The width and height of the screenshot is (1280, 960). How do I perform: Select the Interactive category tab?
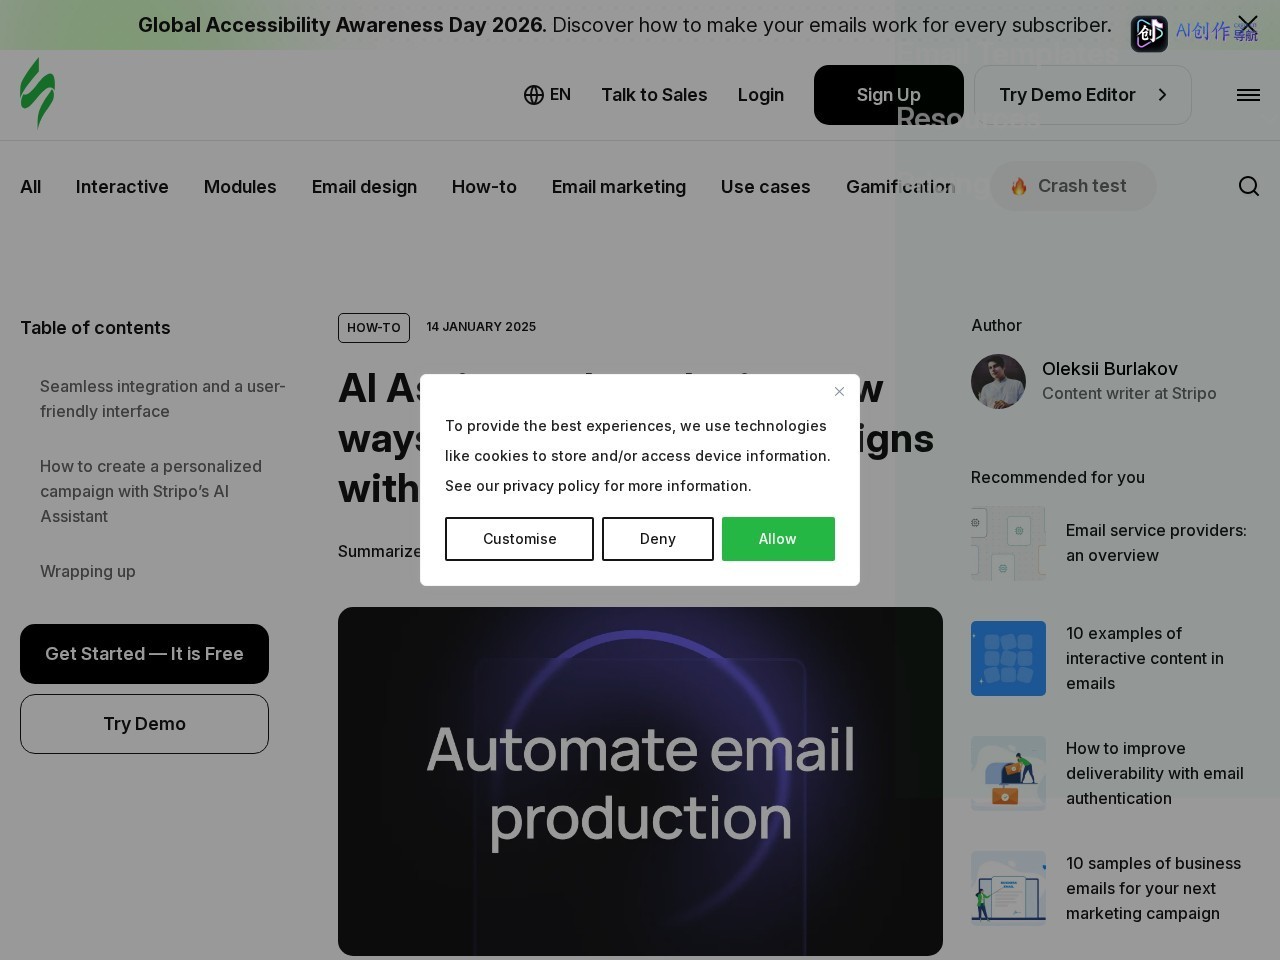tap(122, 187)
